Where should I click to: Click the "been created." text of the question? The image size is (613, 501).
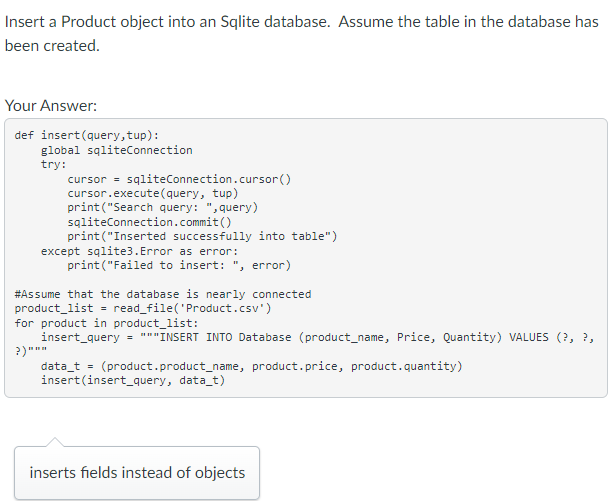(x=52, y=46)
